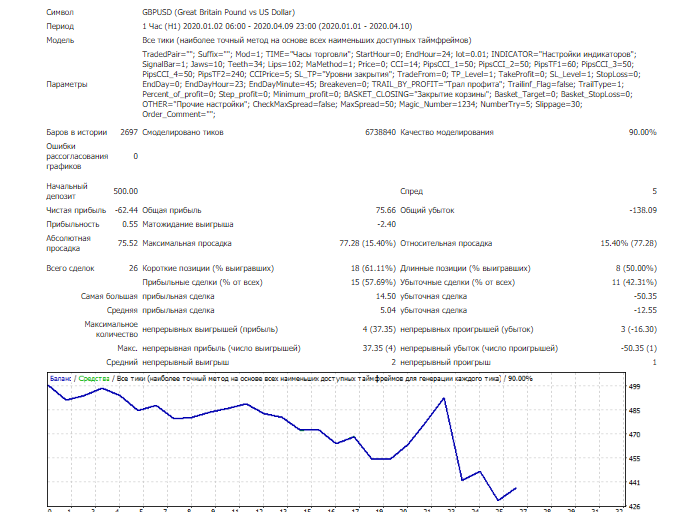682x512 pixels.
Task: Click the 441 value on chart price axis
Action: click(x=635, y=482)
